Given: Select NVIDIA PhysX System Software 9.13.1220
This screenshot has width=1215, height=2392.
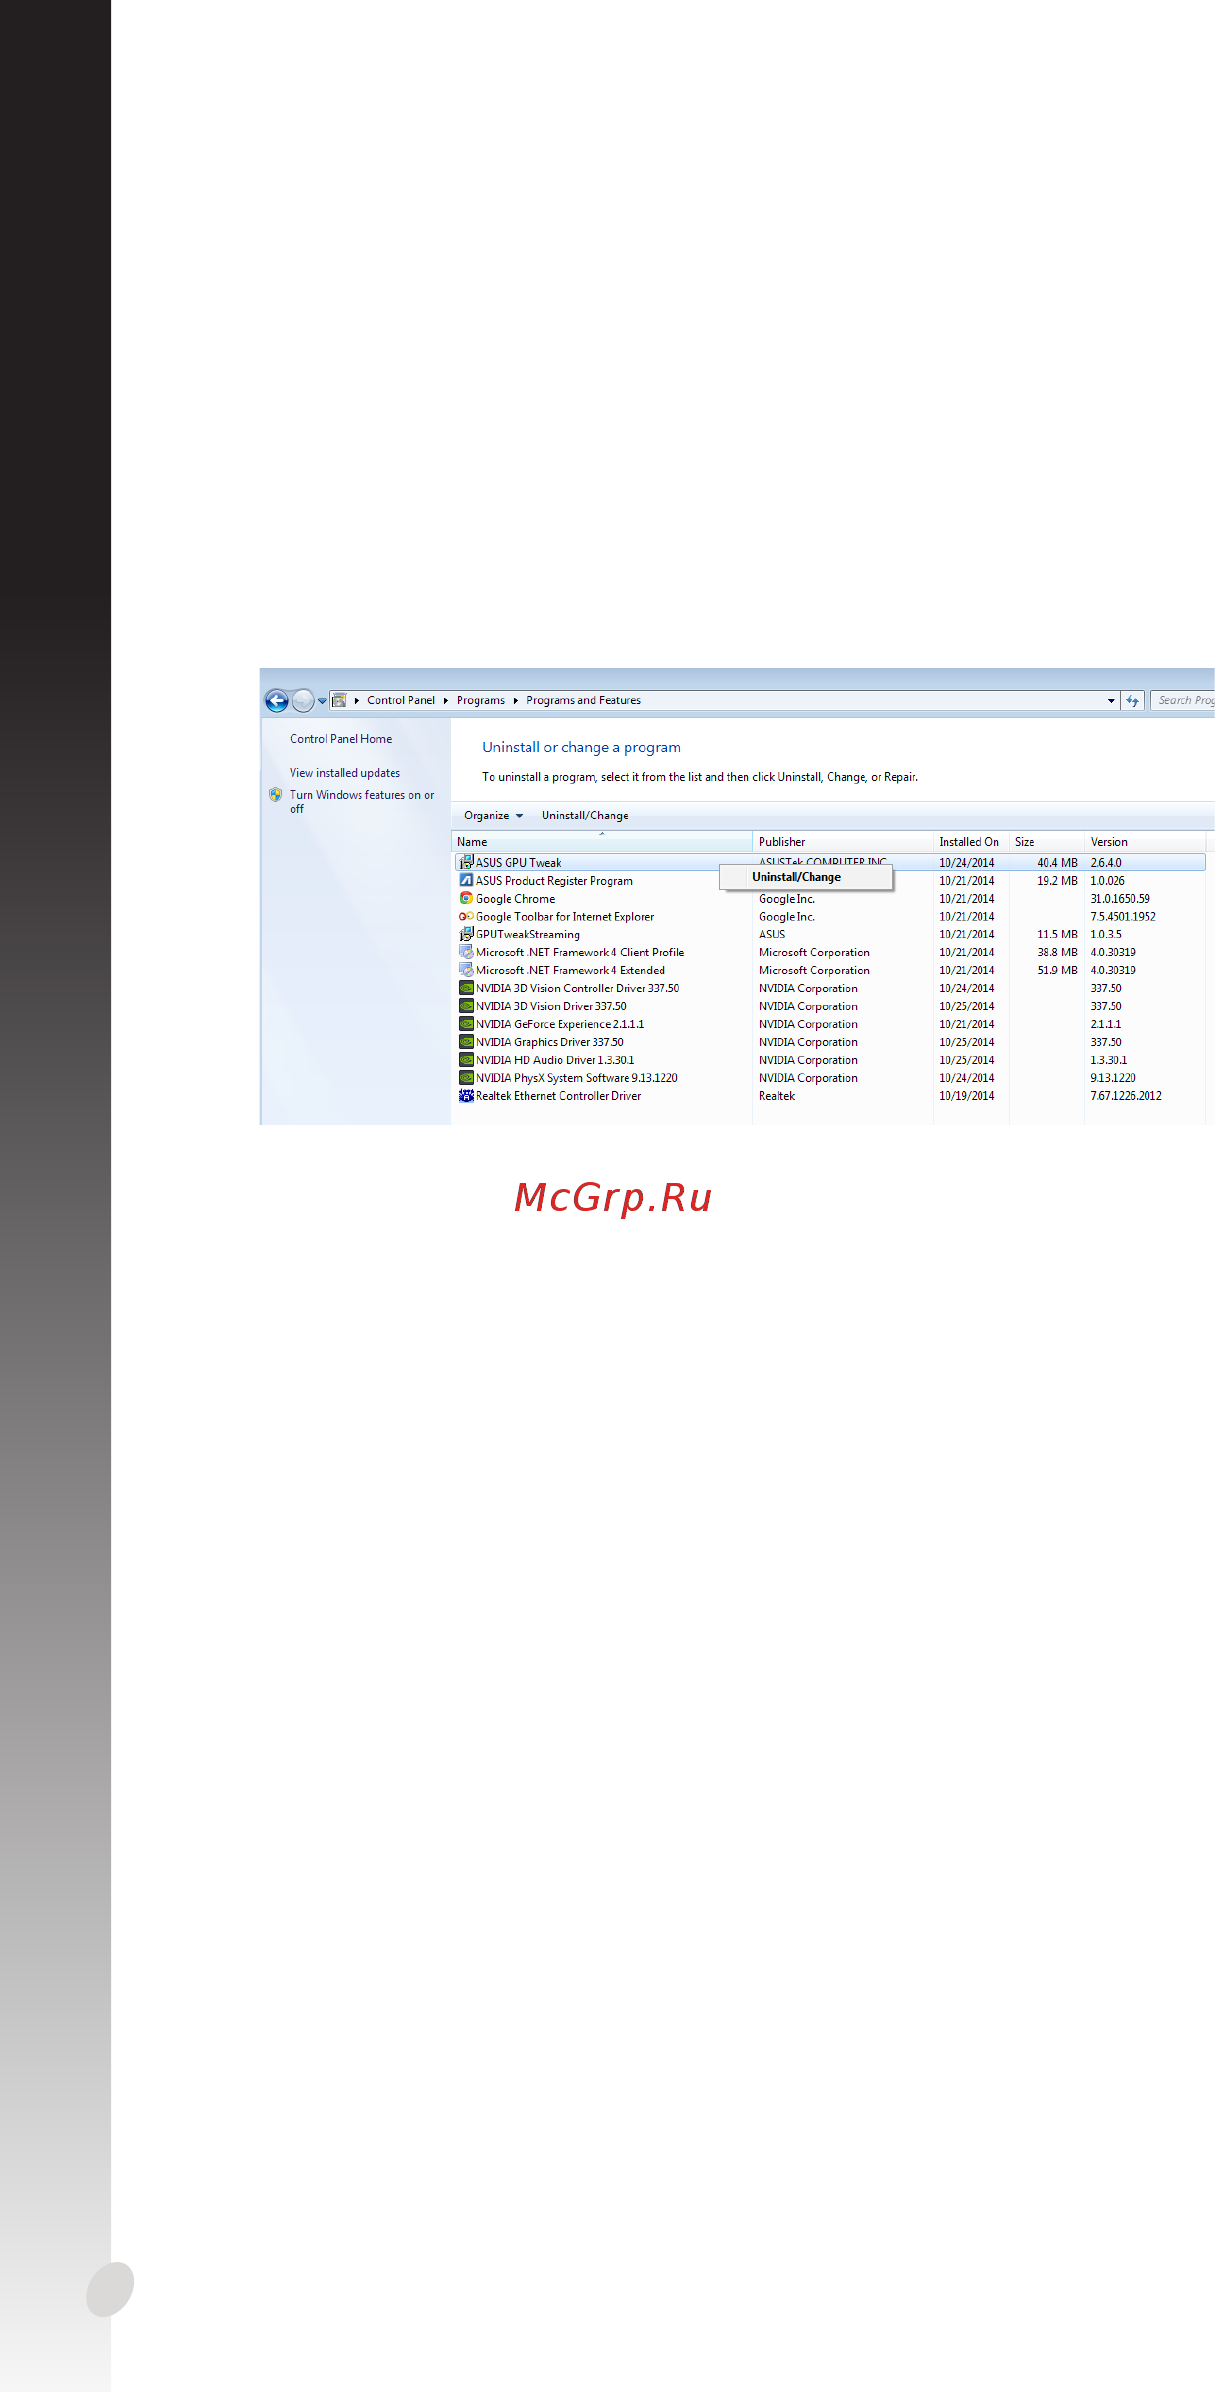Looking at the screenshot, I should 577,1079.
